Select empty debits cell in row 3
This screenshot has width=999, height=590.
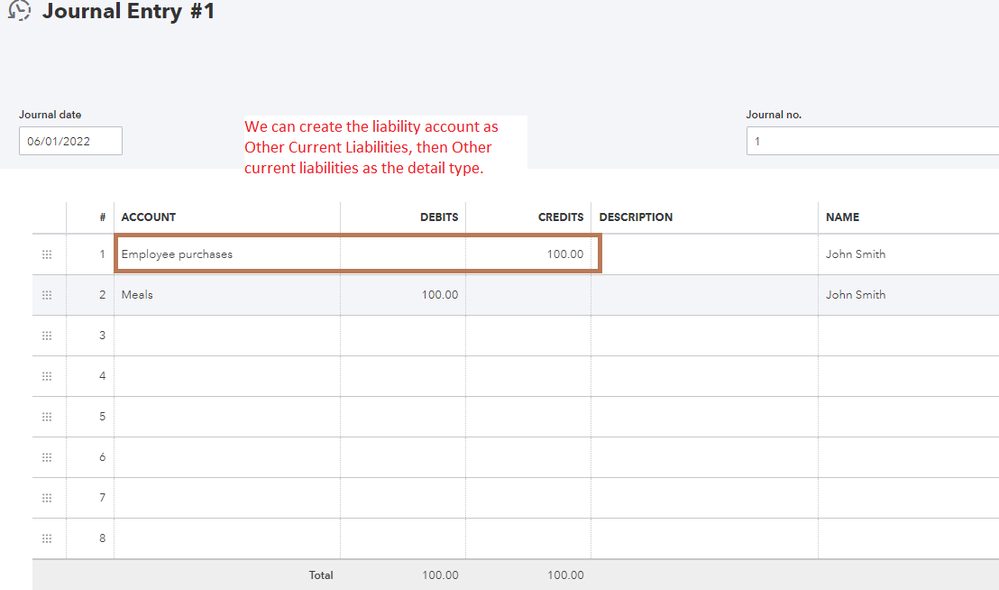[x=403, y=336]
